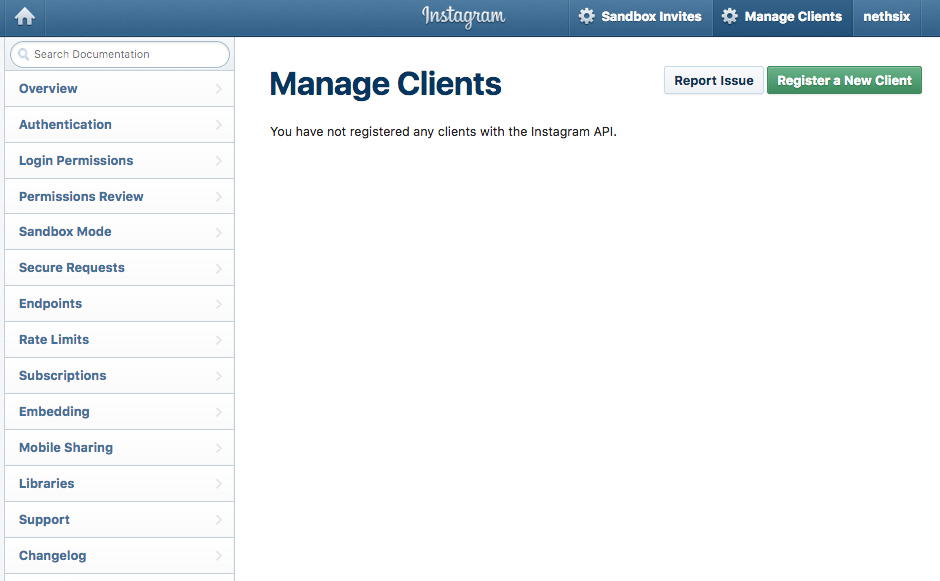Image resolution: width=940 pixels, height=581 pixels.
Task: View the Mobile Sharing documentation
Action: [x=119, y=448]
